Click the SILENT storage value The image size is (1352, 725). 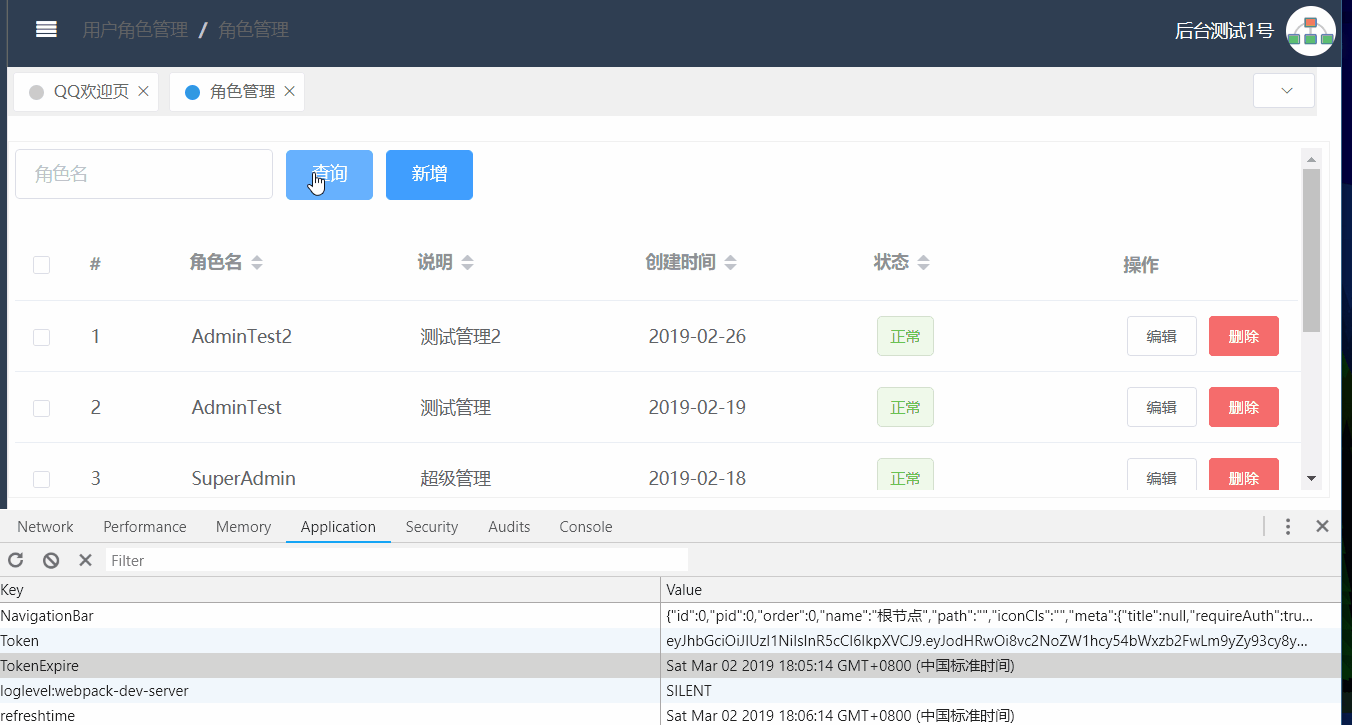click(689, 691)
